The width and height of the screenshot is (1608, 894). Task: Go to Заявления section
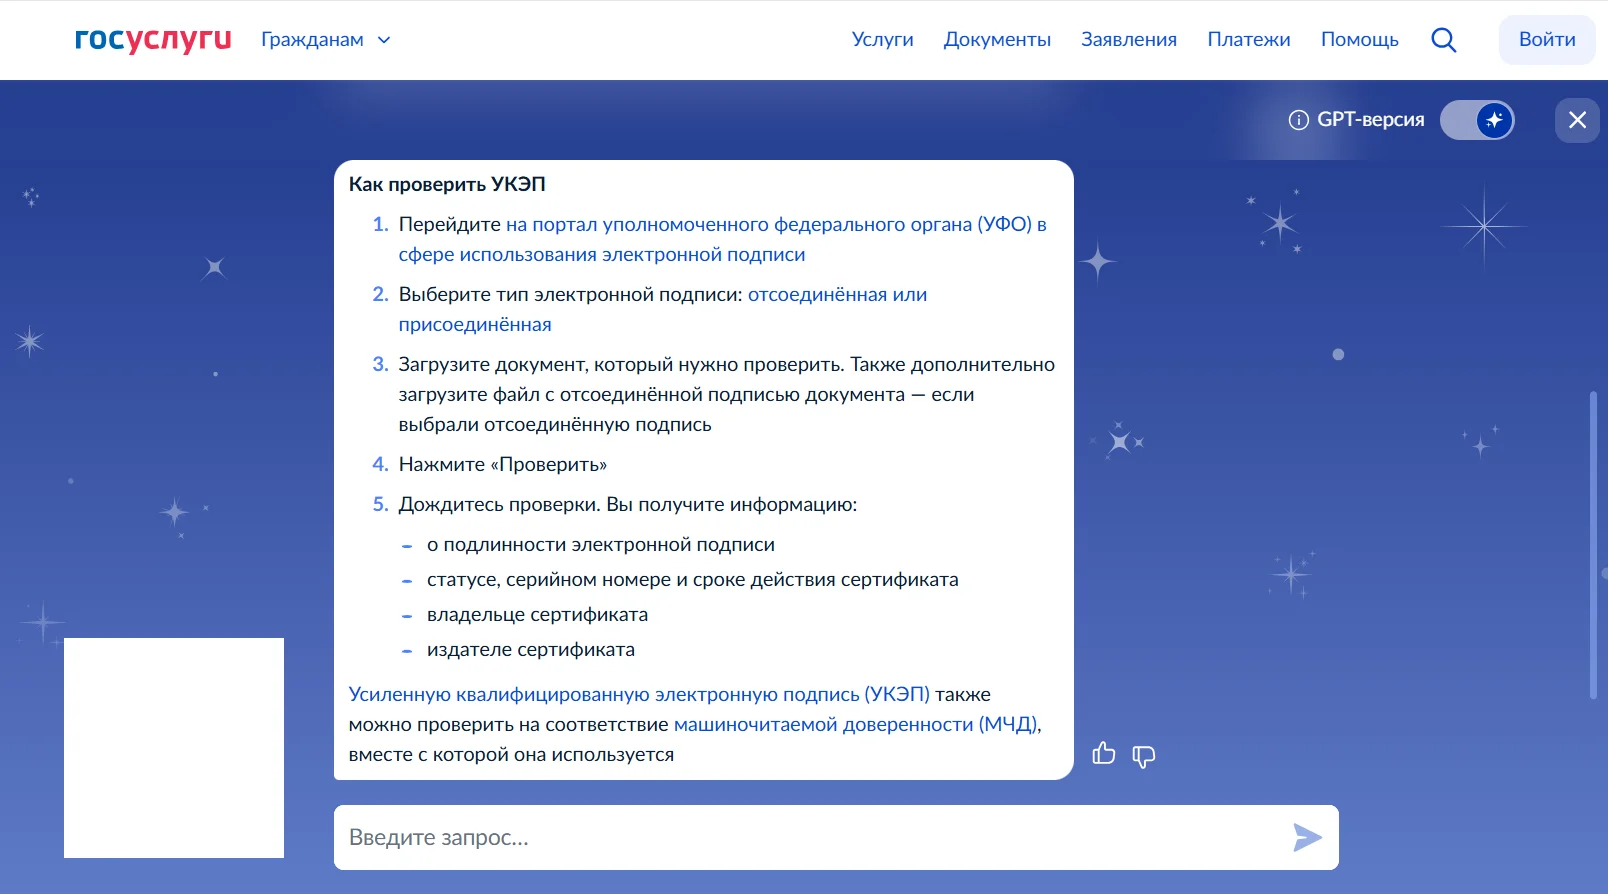(x=1128, y=40)
